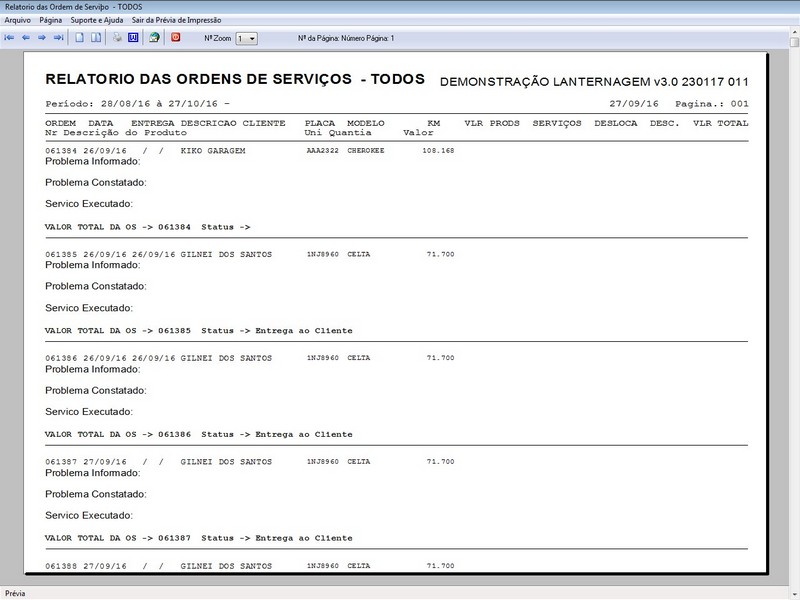Screen dimensions: 800x600
Task: Click the PLACA column header
Action: pos(320,123)
